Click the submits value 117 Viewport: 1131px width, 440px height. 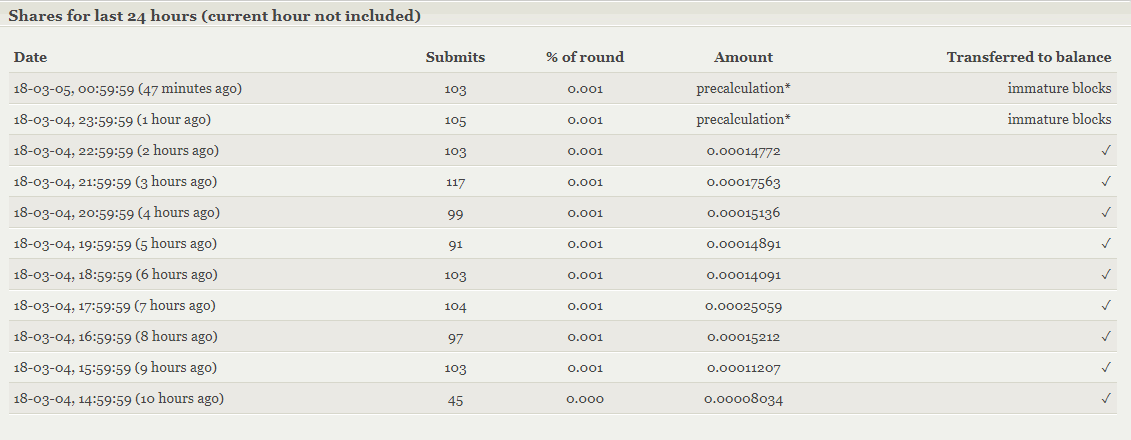pyautogui.click(x=455, y=182)
